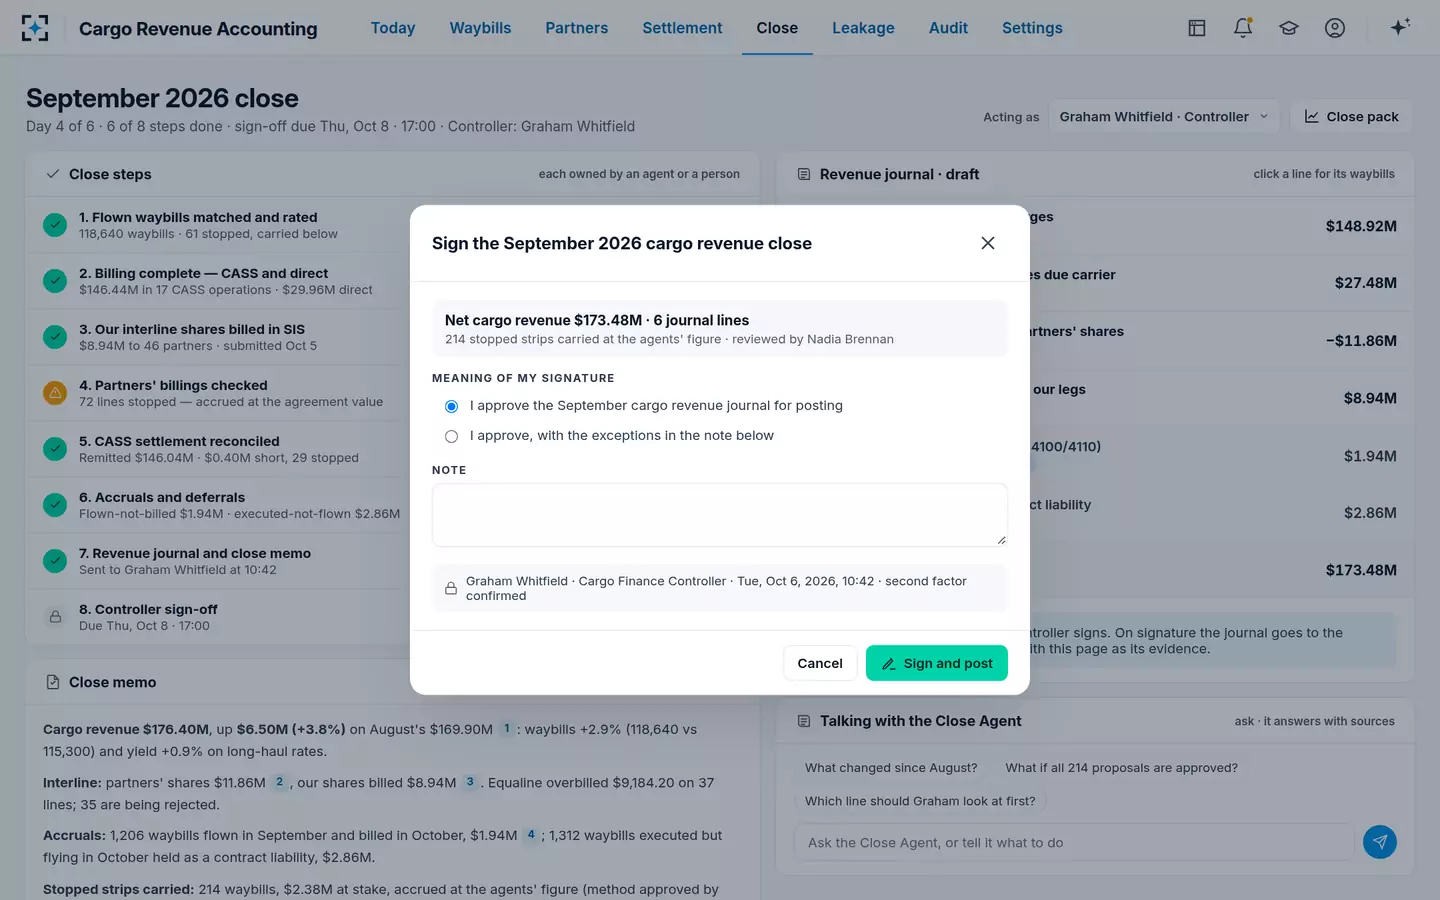This screenshot has width=1440, height=900.
Task: Go to the Partners tab
Action: coord(577,28)
